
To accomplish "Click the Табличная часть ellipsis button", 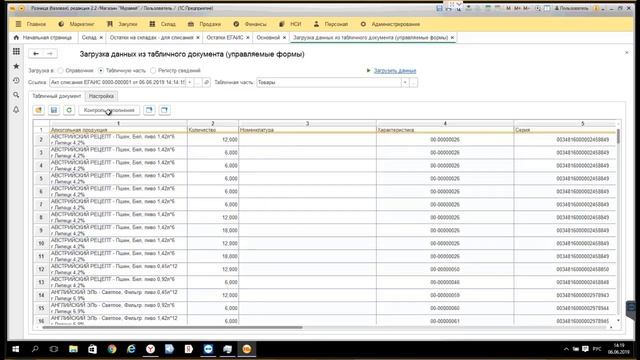I will point(413,82).
